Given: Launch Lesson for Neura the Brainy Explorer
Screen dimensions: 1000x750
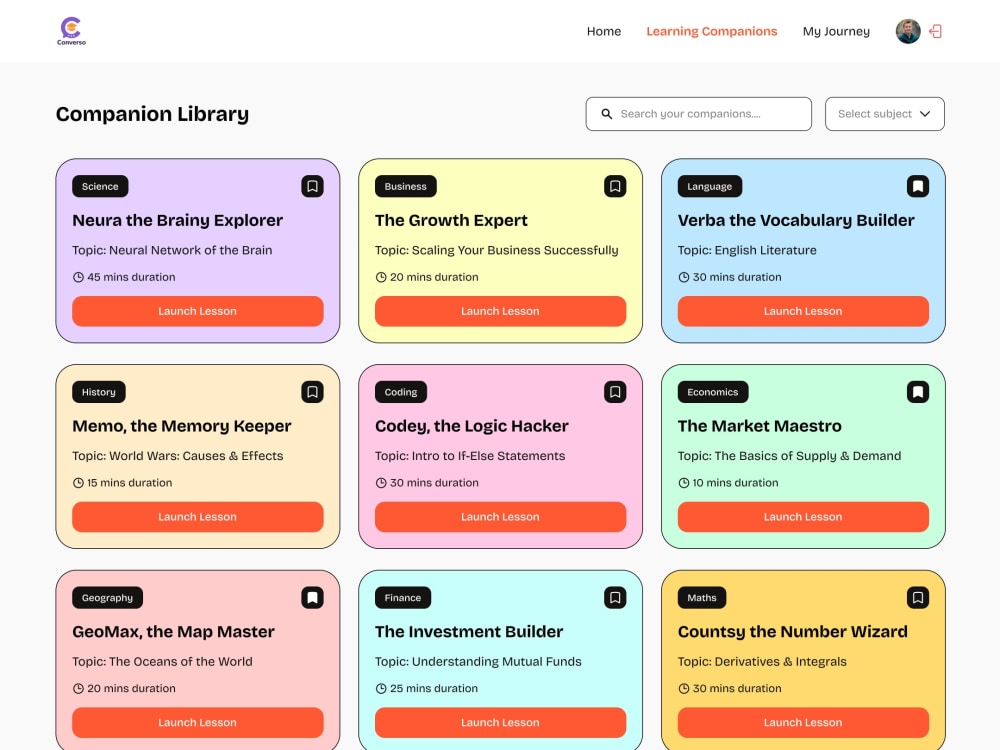Looking at the screenshot, I should [x=198, y=311].
